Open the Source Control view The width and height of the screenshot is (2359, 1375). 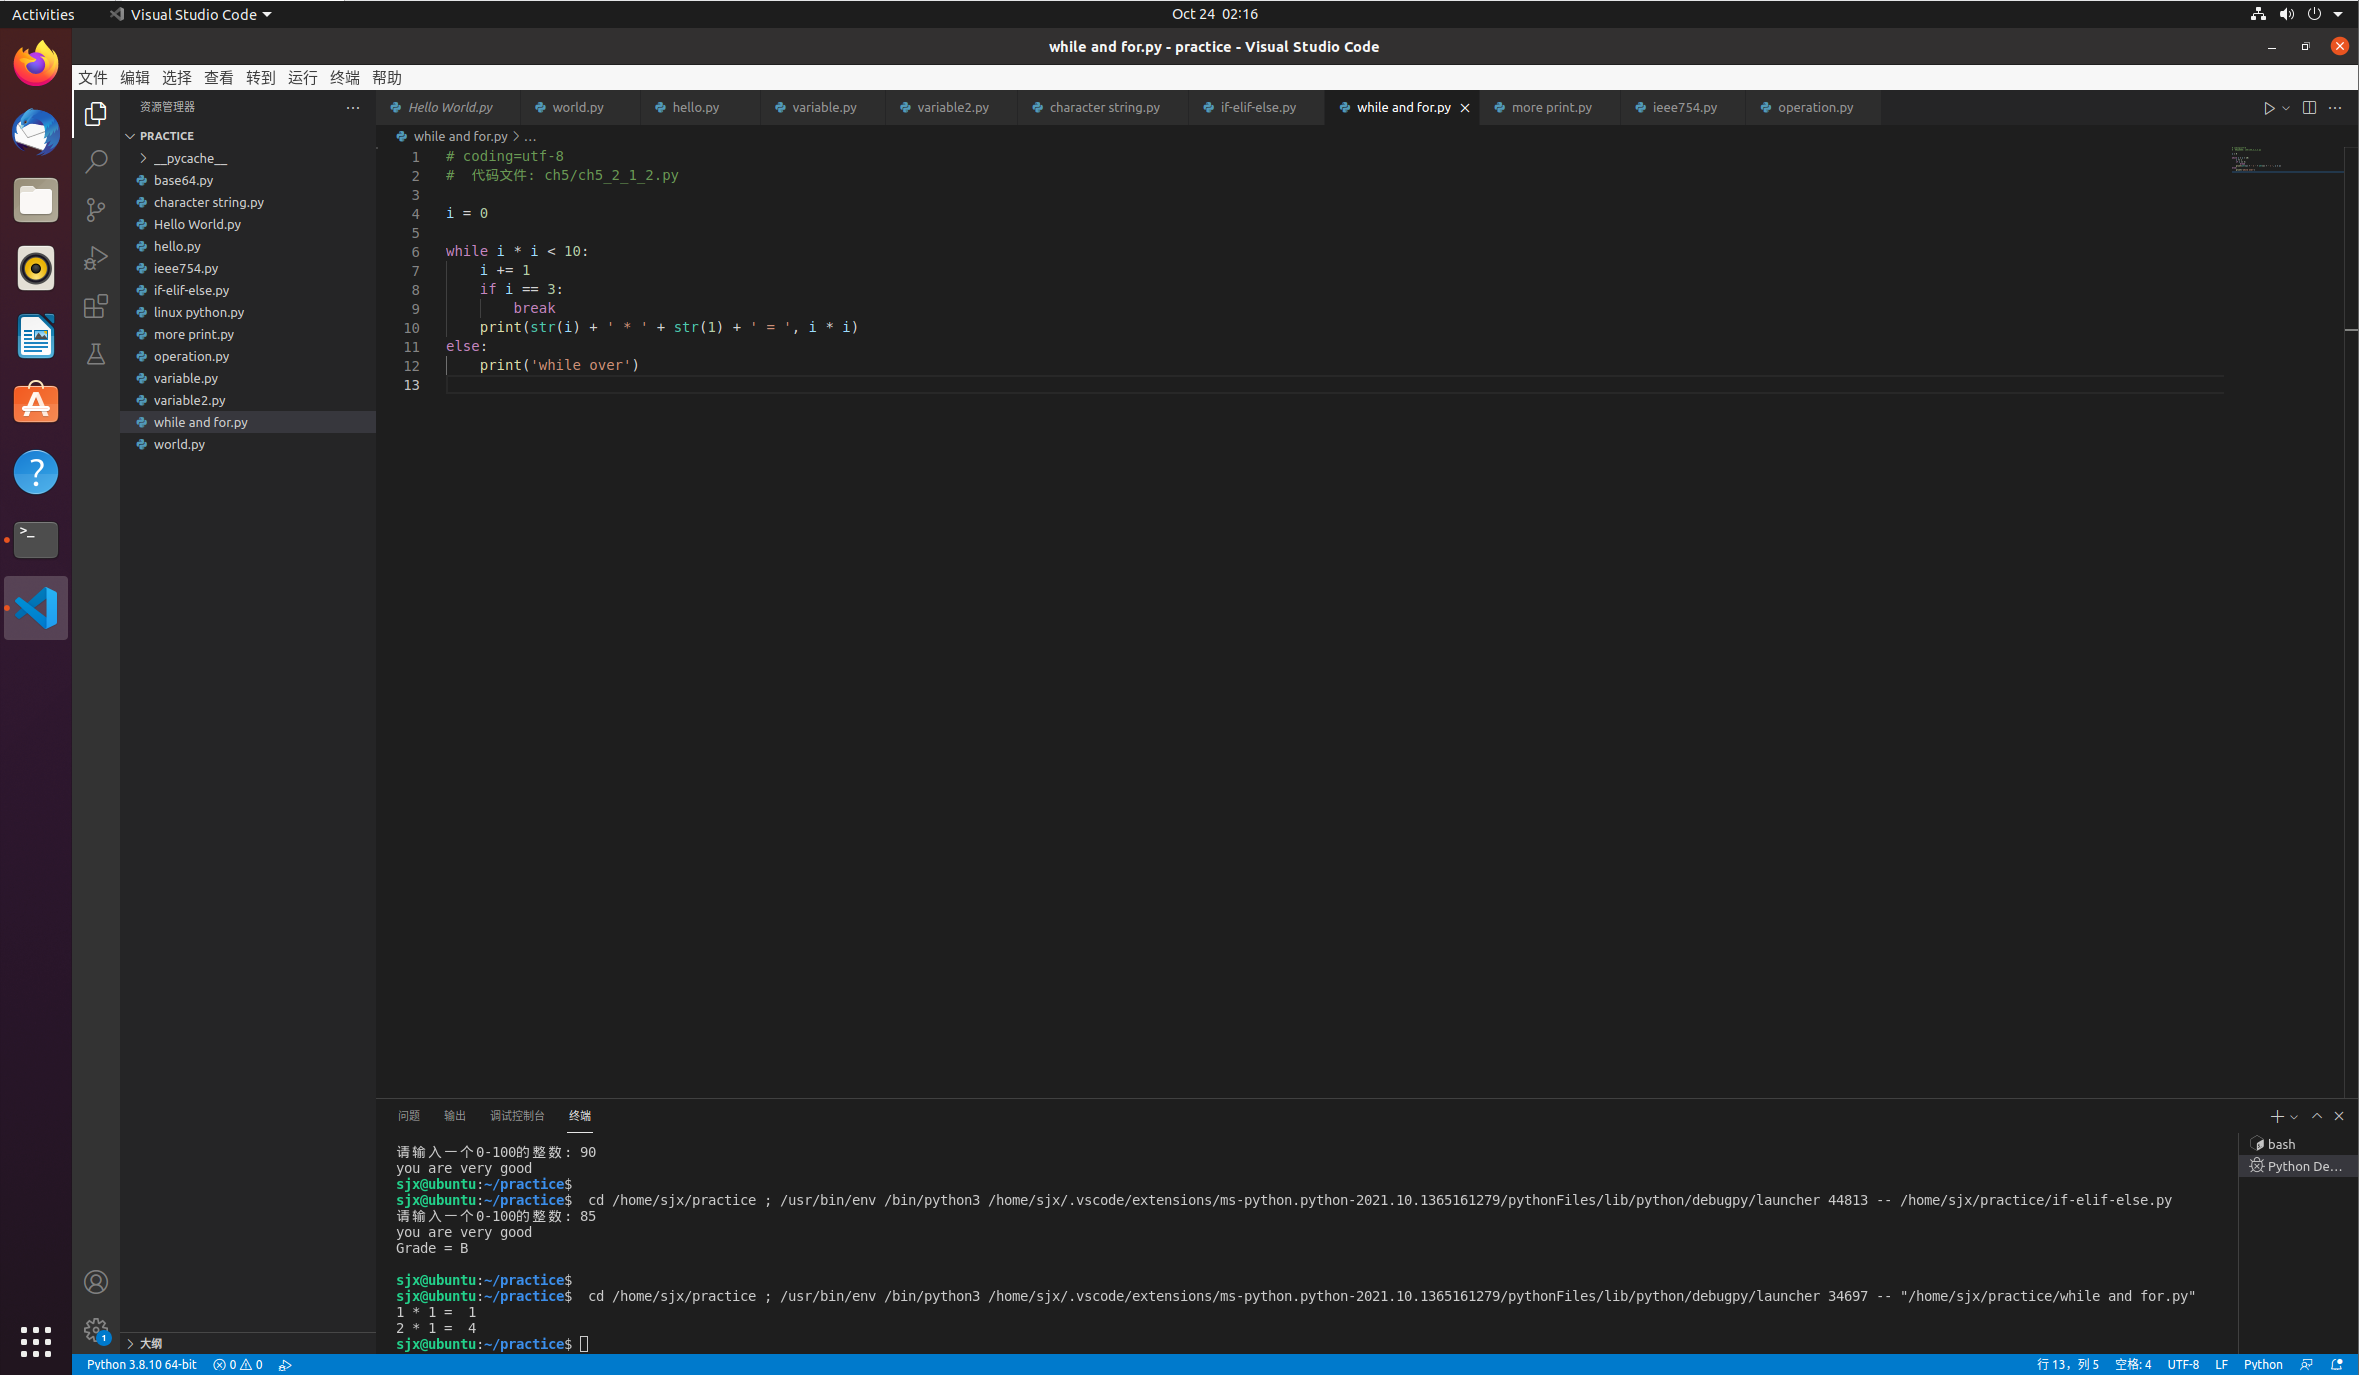pyautogui.click(x=96, y=210)
